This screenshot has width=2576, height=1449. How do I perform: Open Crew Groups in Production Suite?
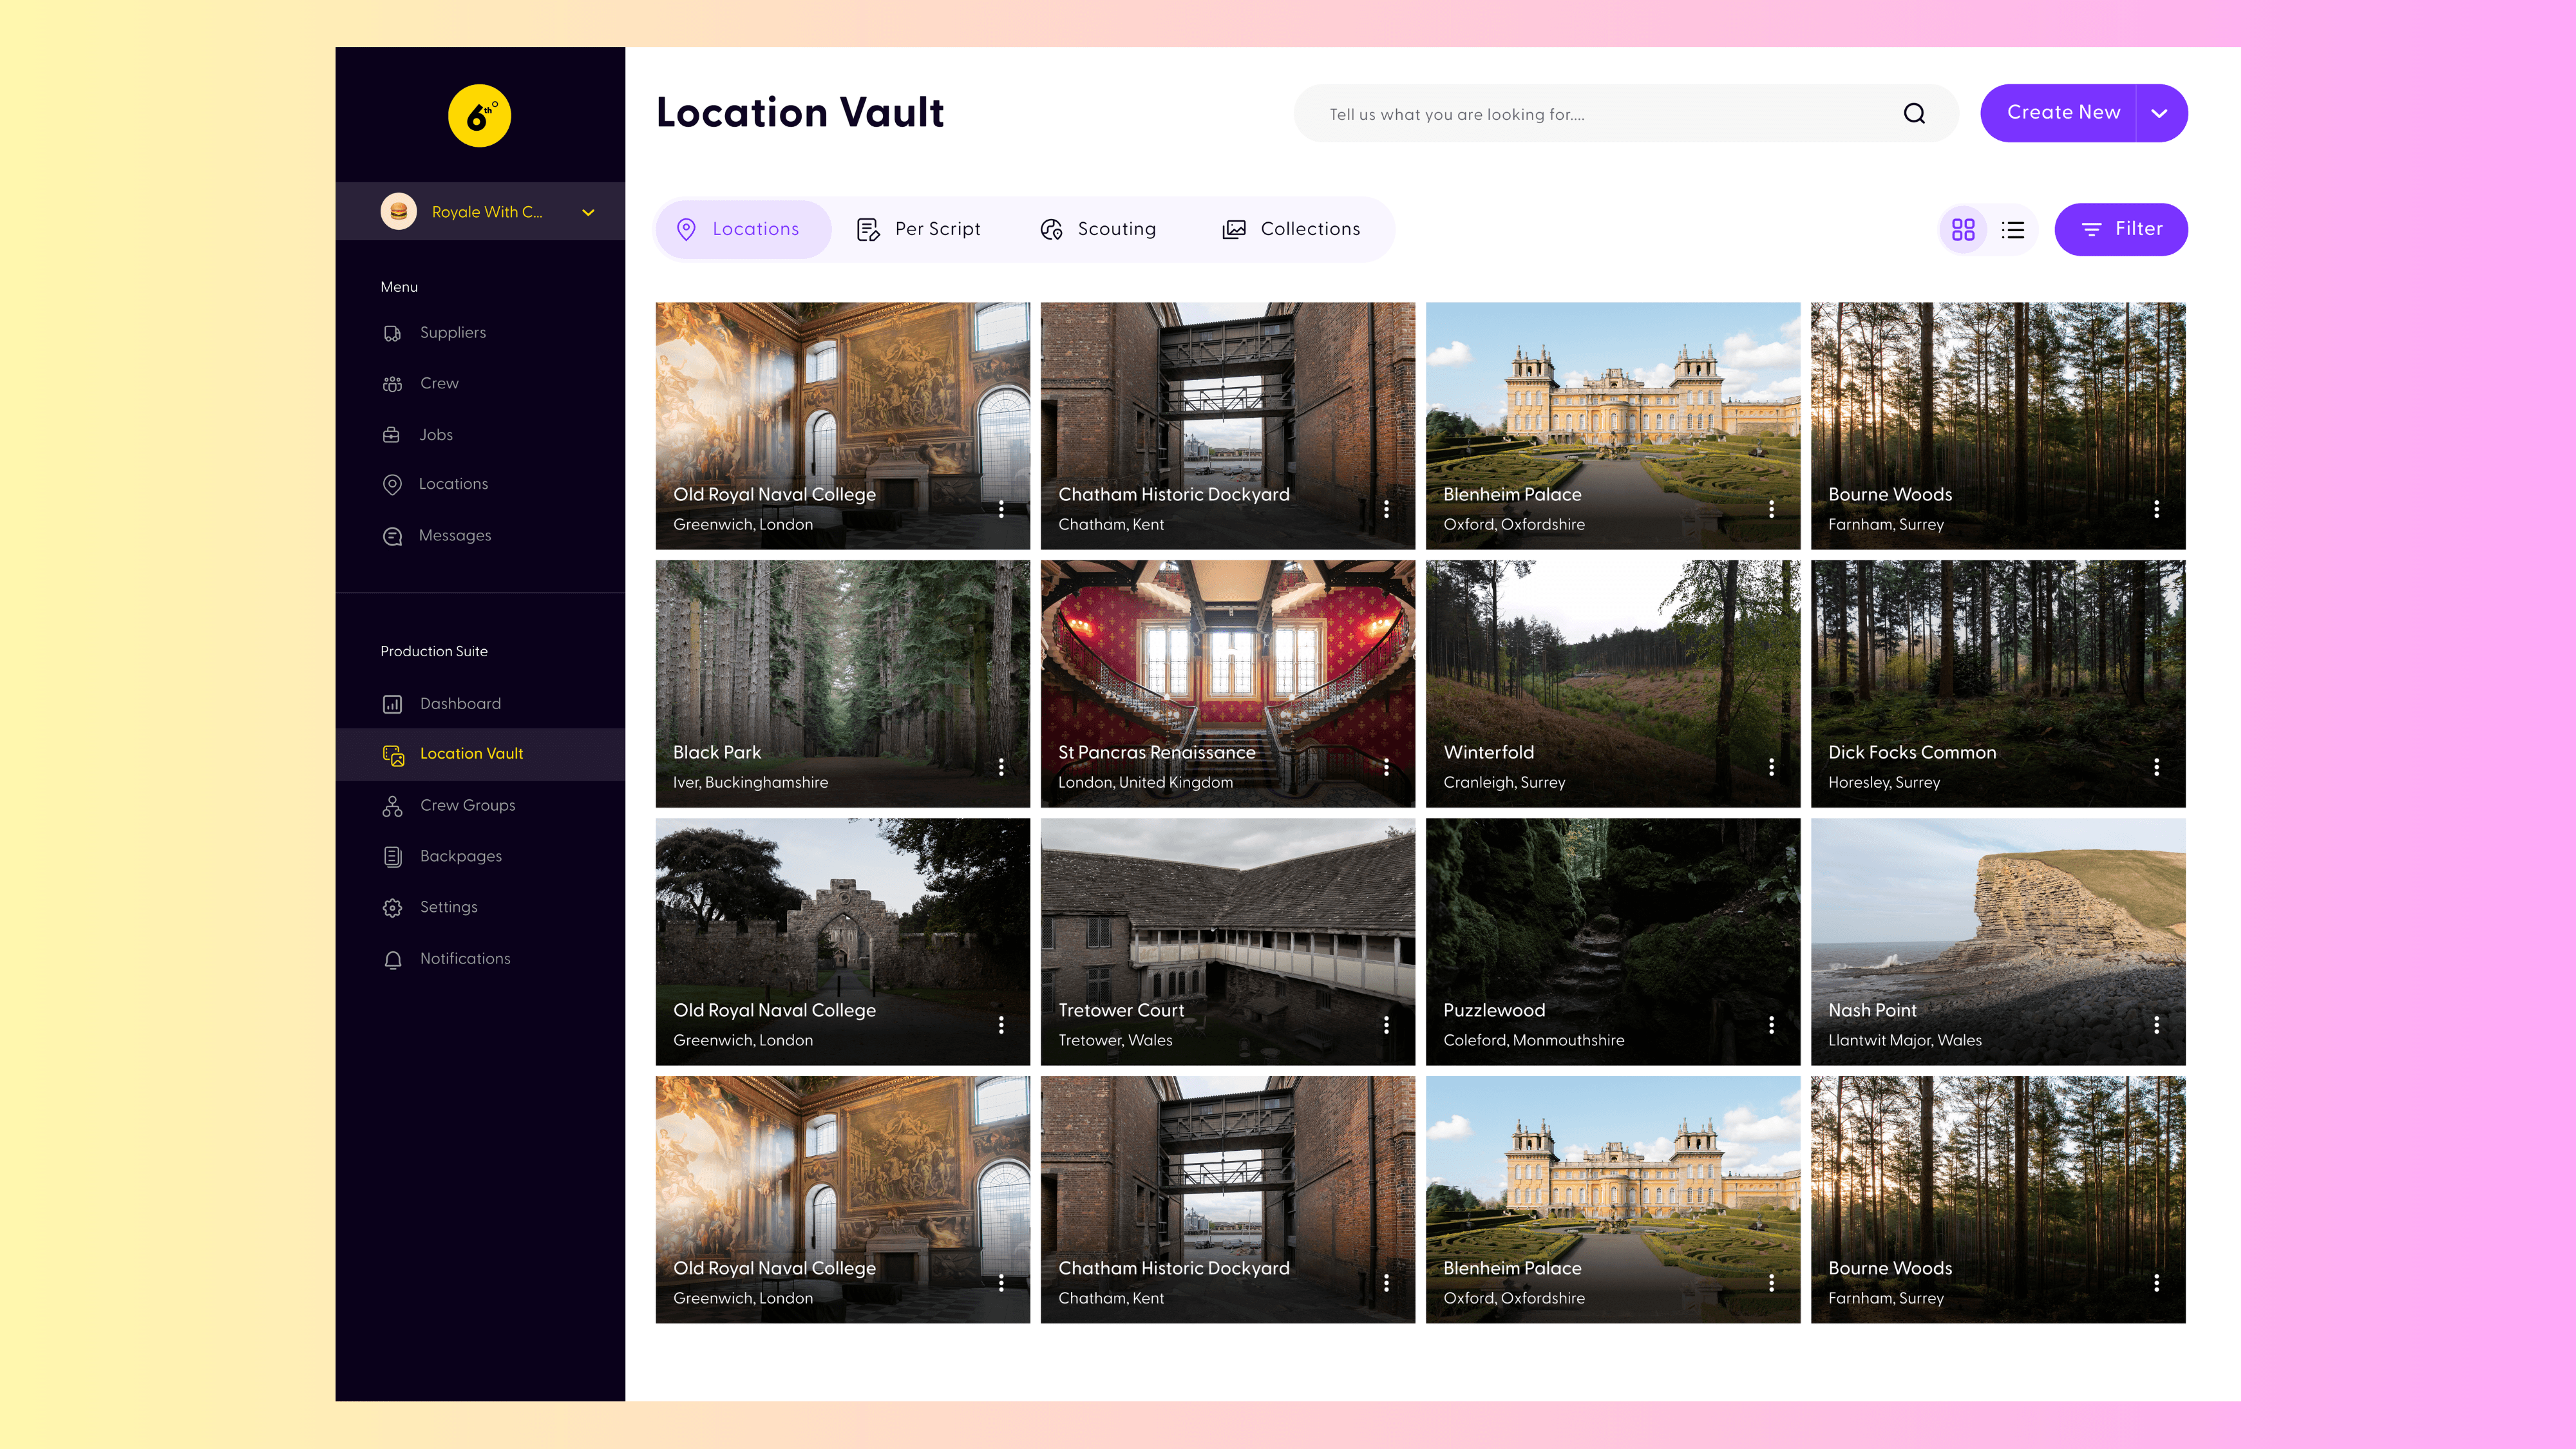[x=466, y=806]
